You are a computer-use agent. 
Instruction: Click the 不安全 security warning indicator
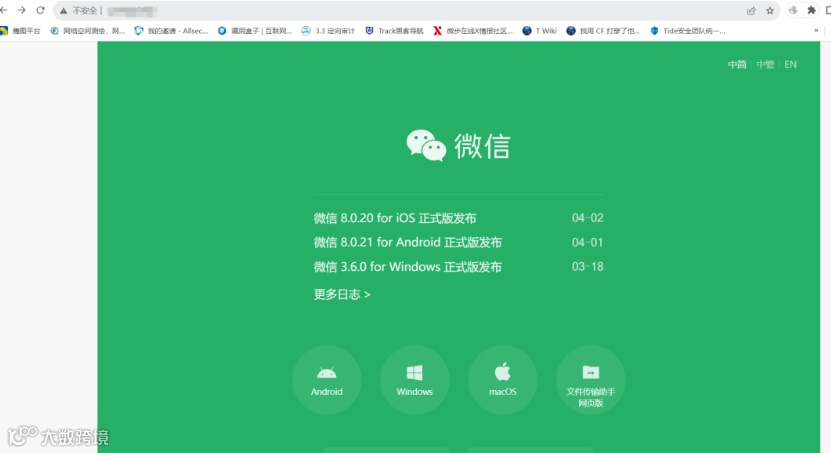[x=78, y=11]
